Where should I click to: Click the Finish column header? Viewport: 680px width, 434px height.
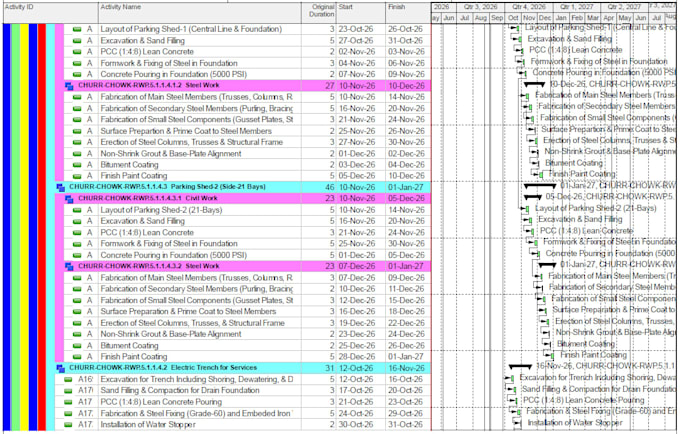408,13
